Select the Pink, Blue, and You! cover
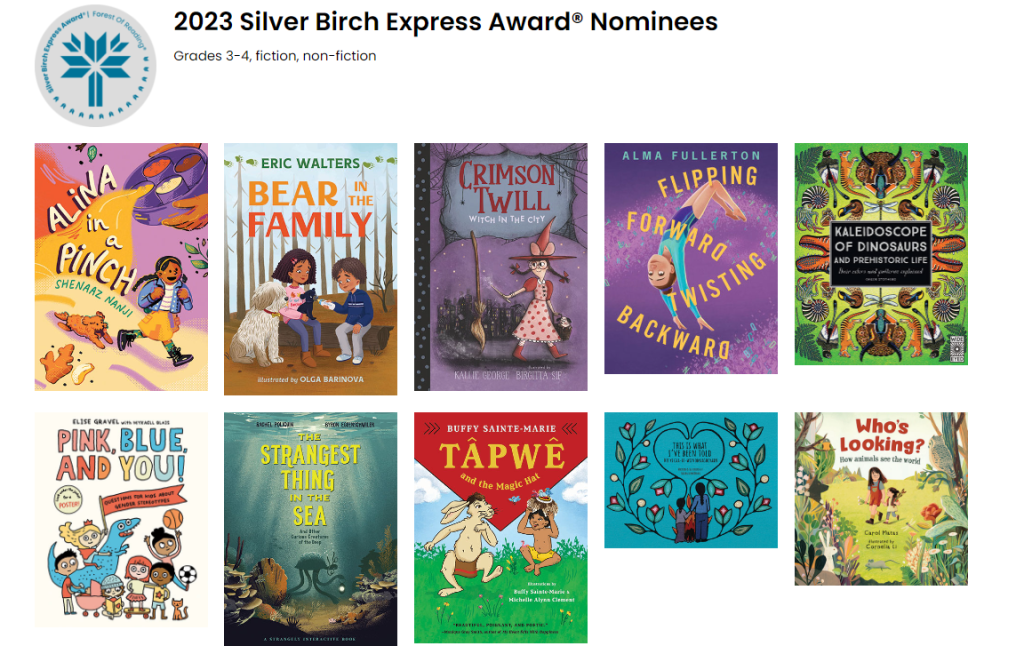This screenshot has width=1024, height=646. [121, 520]
